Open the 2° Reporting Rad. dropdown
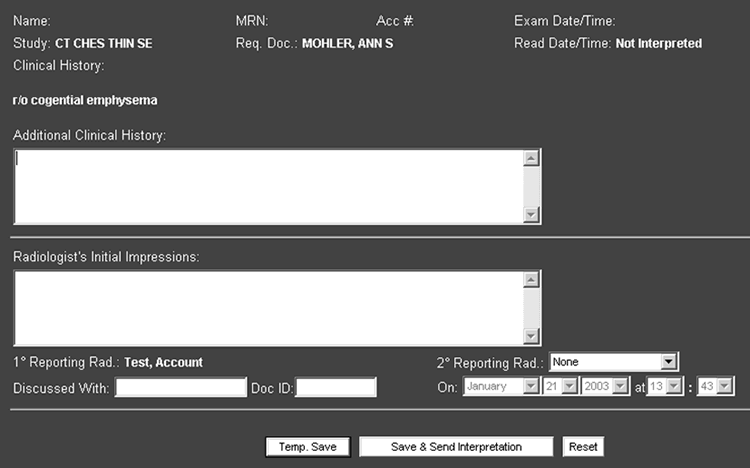Screen dimensions: 750x468 (614, 362)
